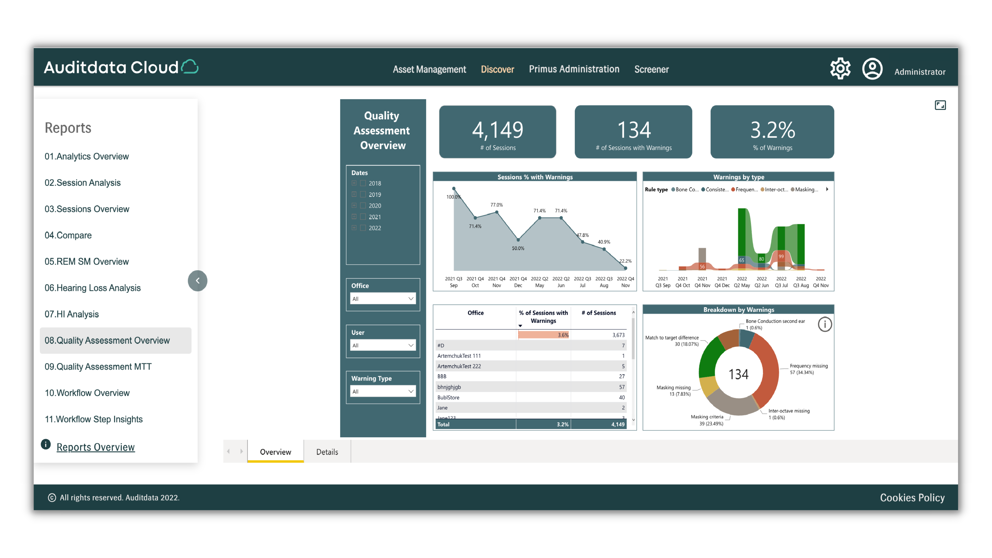Enable the 2022 date filter checkbox
This screenshot has height=558, width=992.
click(363, 228)
